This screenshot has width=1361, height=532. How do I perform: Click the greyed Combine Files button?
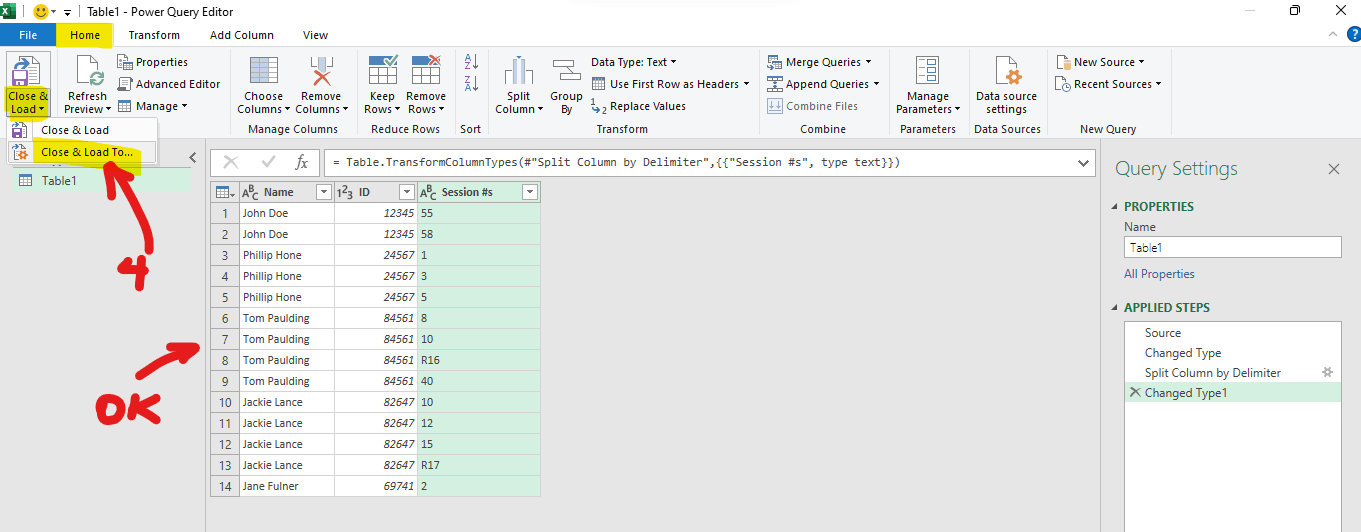point(813,106)
